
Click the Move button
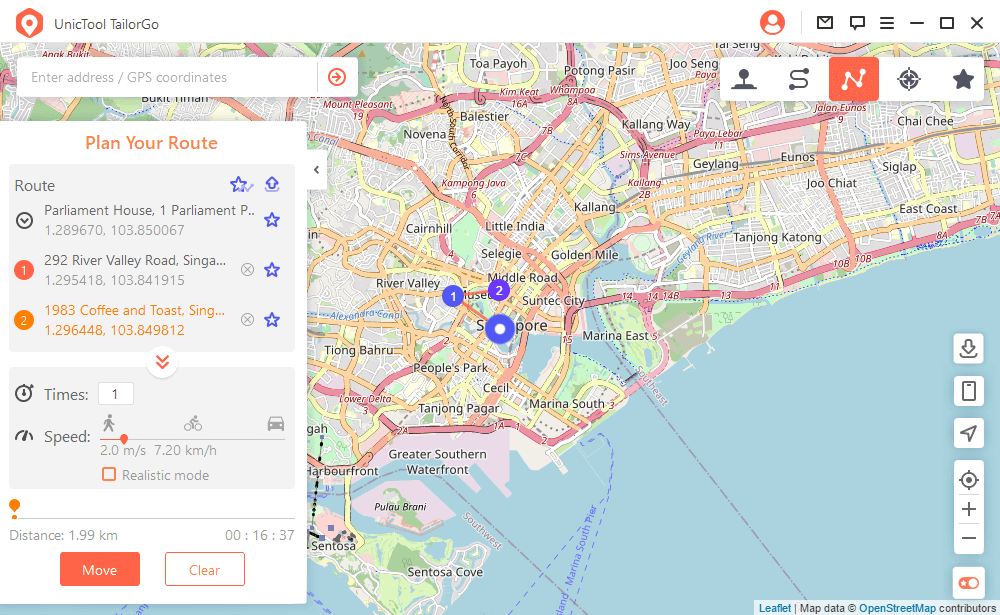coord(99,569)
